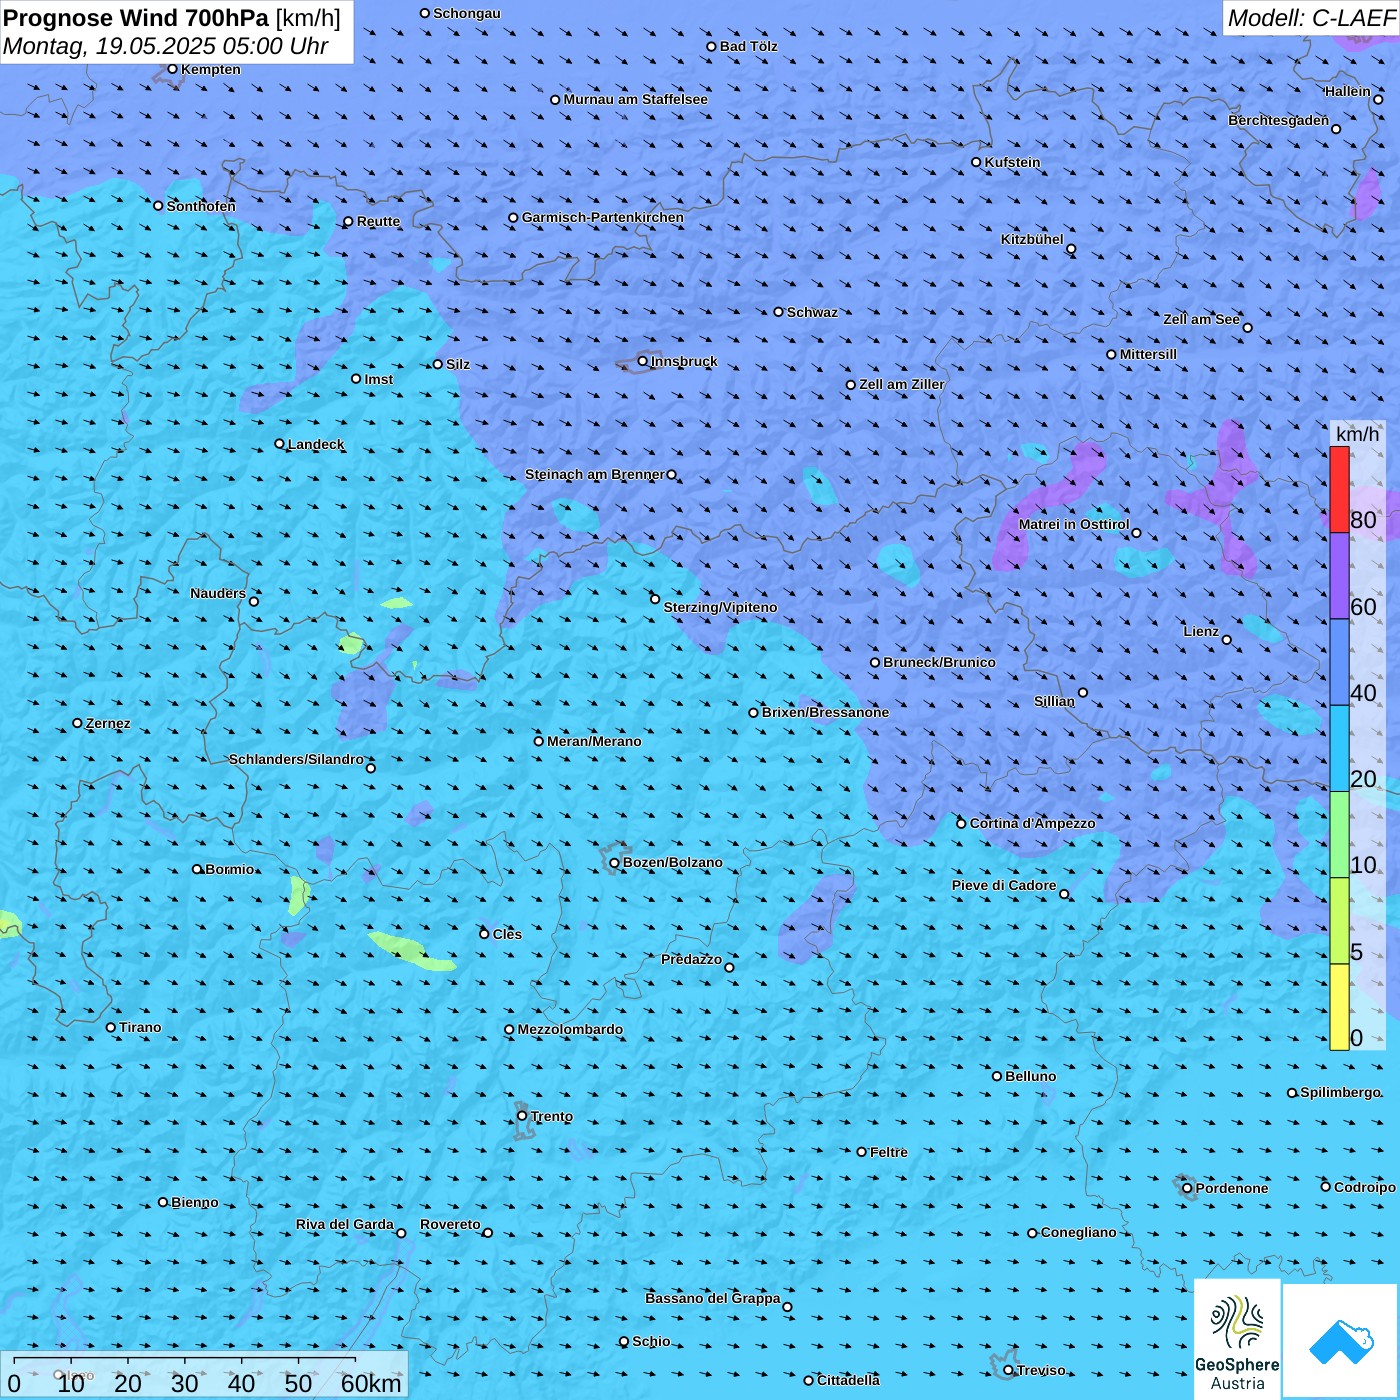Click the '60km' scale bar label

tap(371, 1384)
